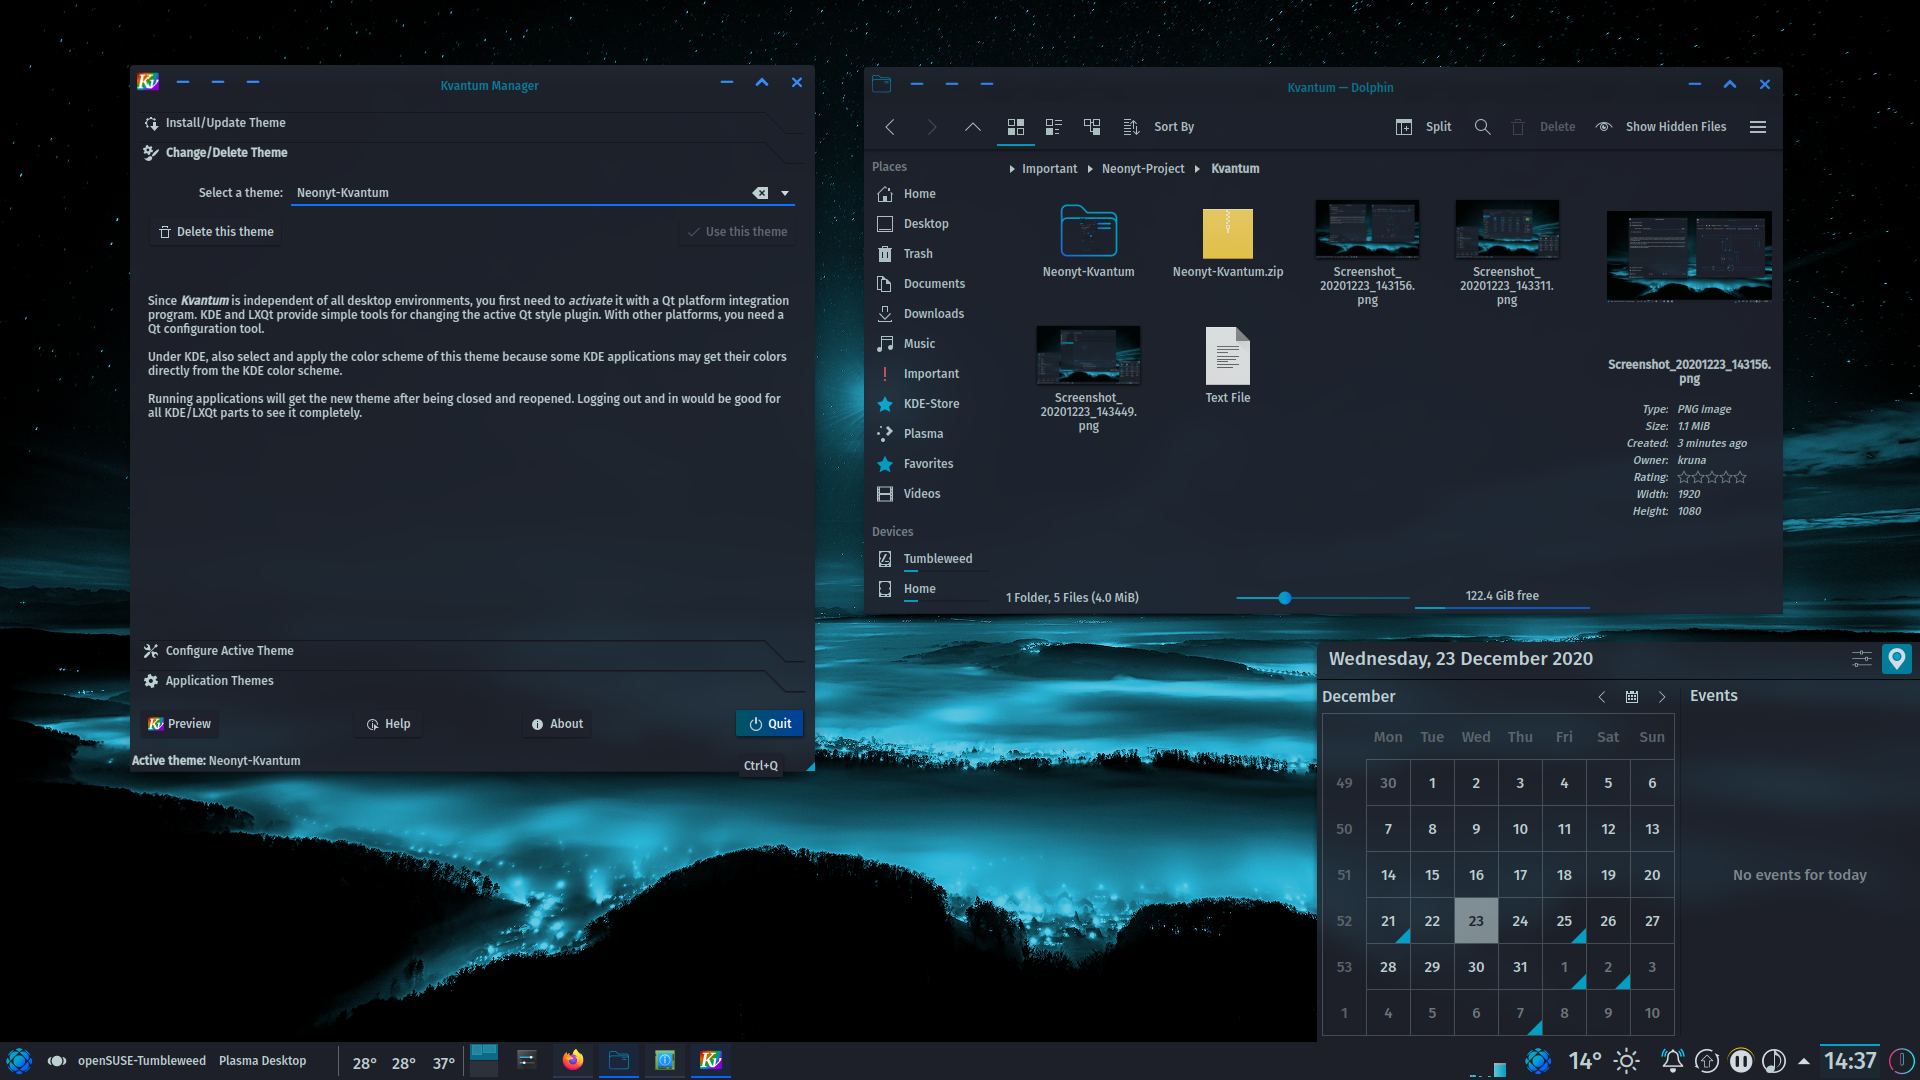Image resolution: width=1920 pixels, height=1080 pixels.
Task: Set rating stars in the information panel
Action: pos(1712,477)
